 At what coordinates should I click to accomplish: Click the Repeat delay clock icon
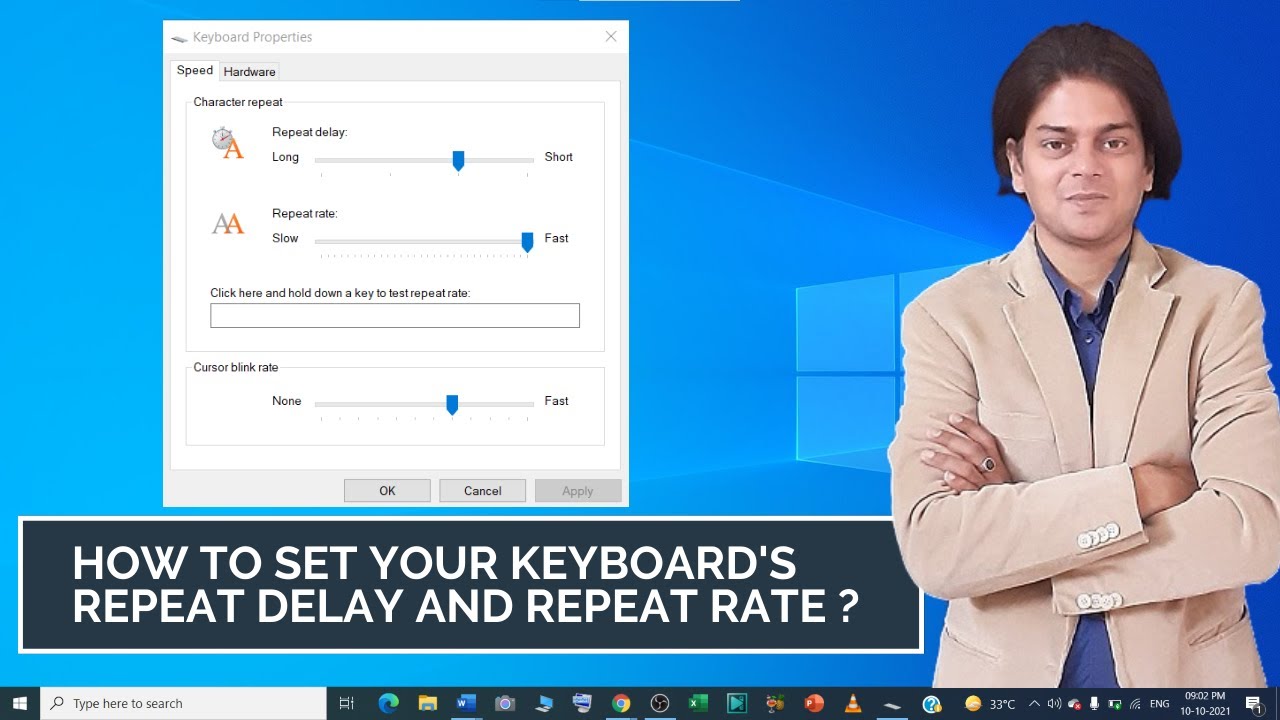click(228, 143)
